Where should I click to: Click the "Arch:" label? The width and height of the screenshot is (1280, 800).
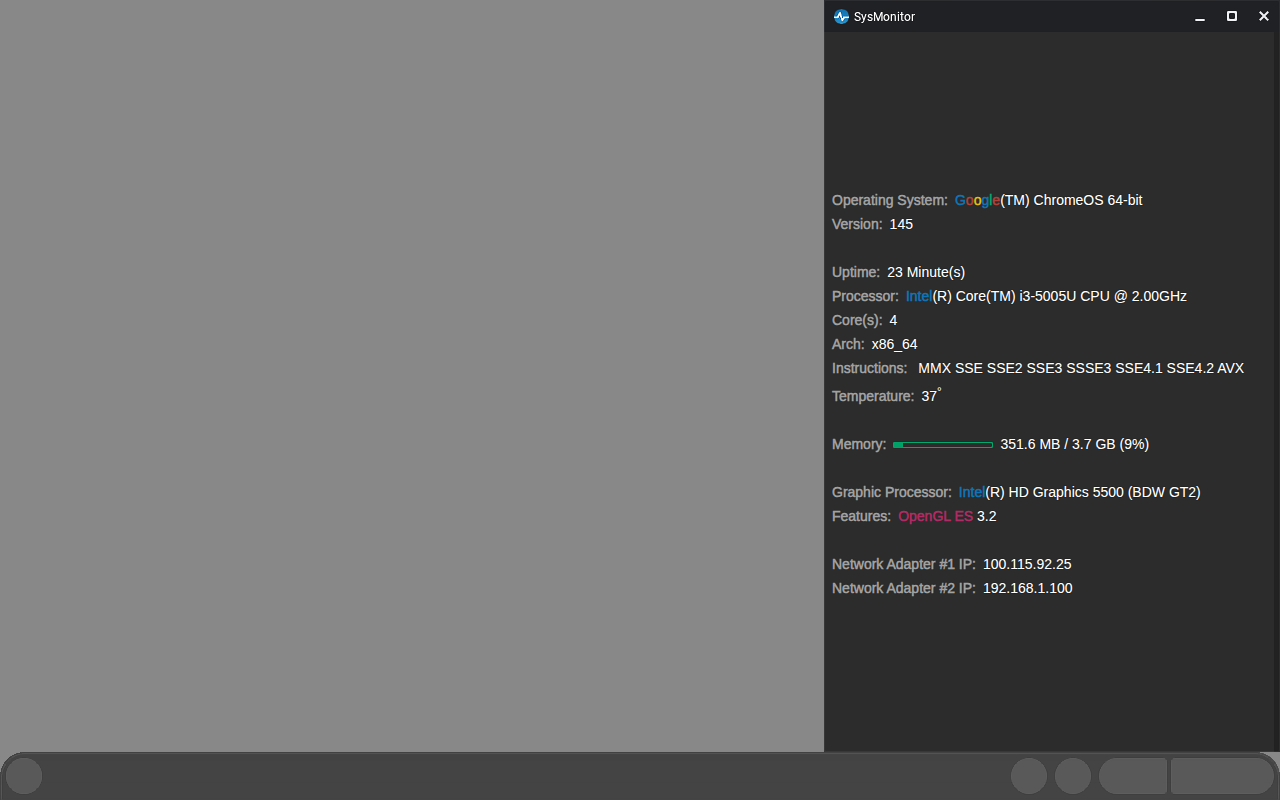tap(848, 344)
